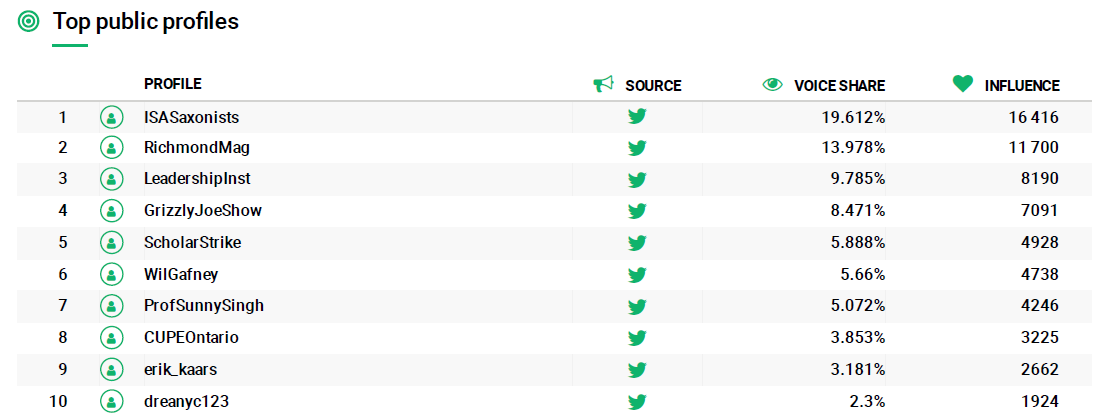Select the 11 700 influence value

(1034, 148)
